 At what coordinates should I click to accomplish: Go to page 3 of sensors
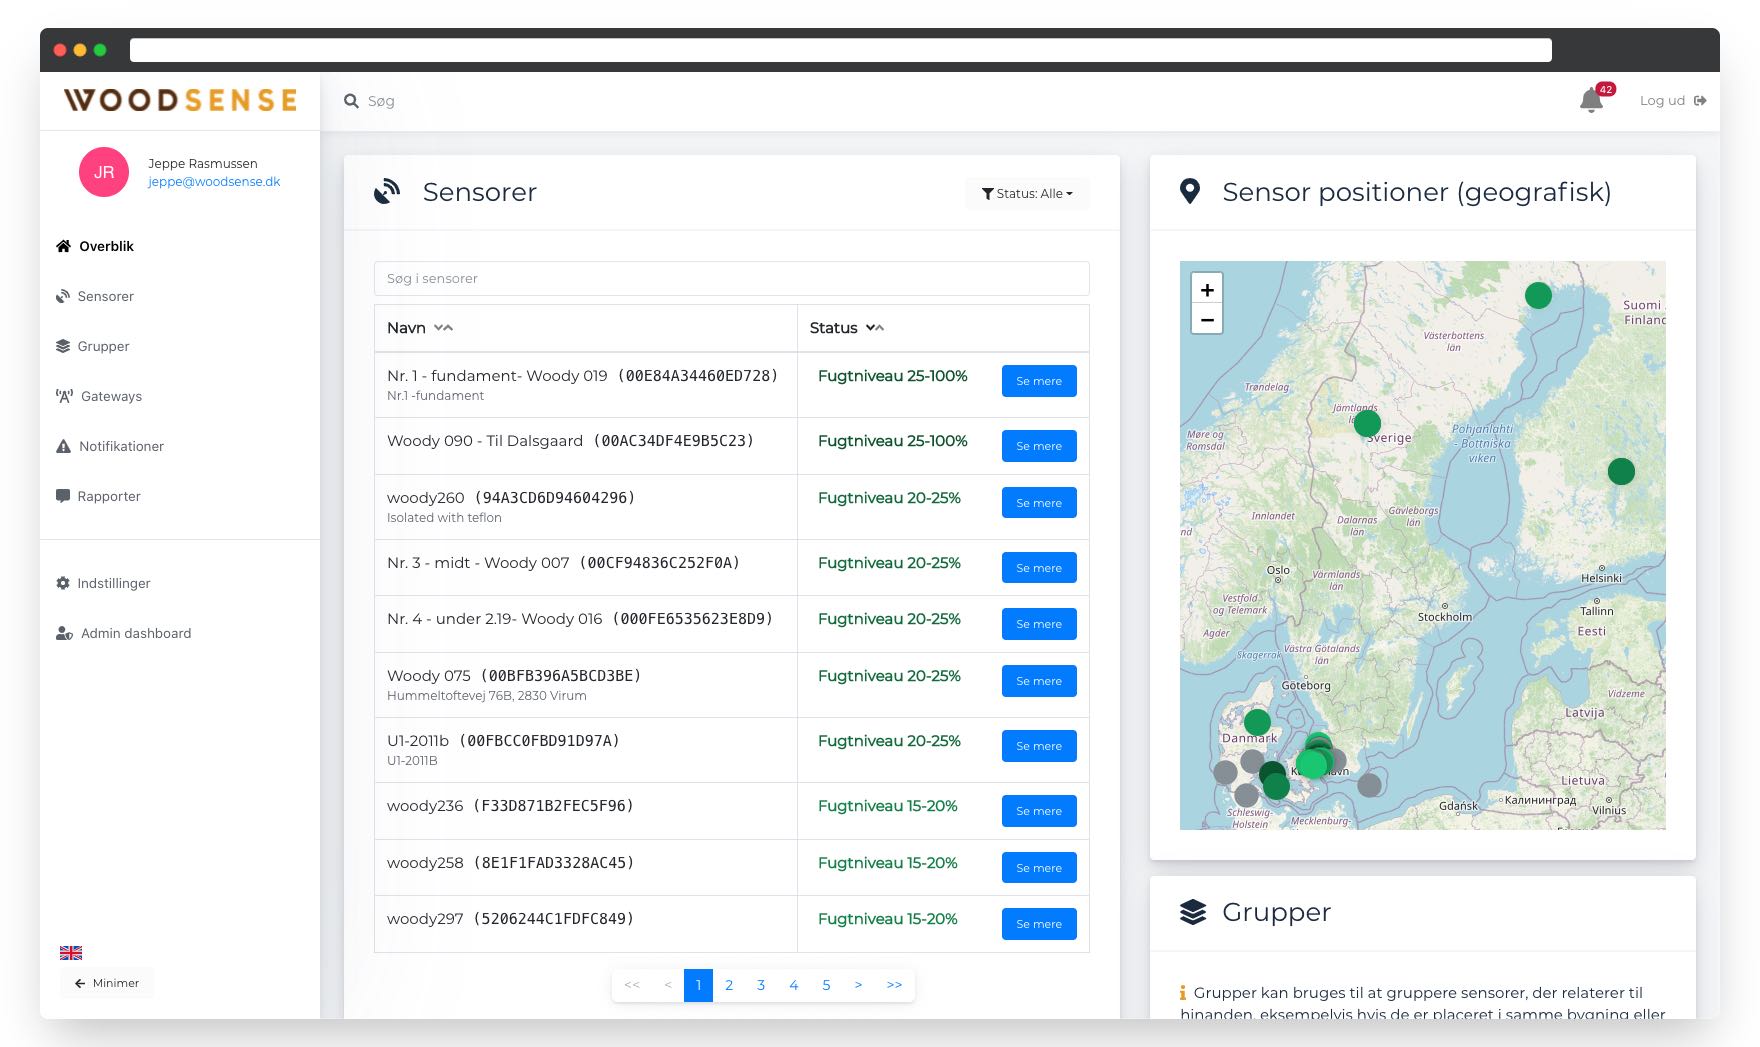[x=761, y=985]
